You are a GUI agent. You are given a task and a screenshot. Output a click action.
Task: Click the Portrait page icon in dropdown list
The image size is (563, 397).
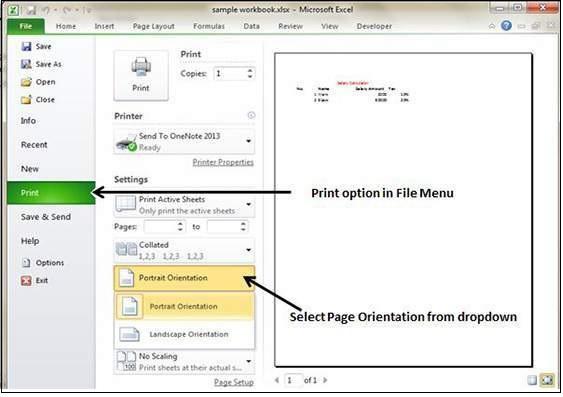point(129,306)
